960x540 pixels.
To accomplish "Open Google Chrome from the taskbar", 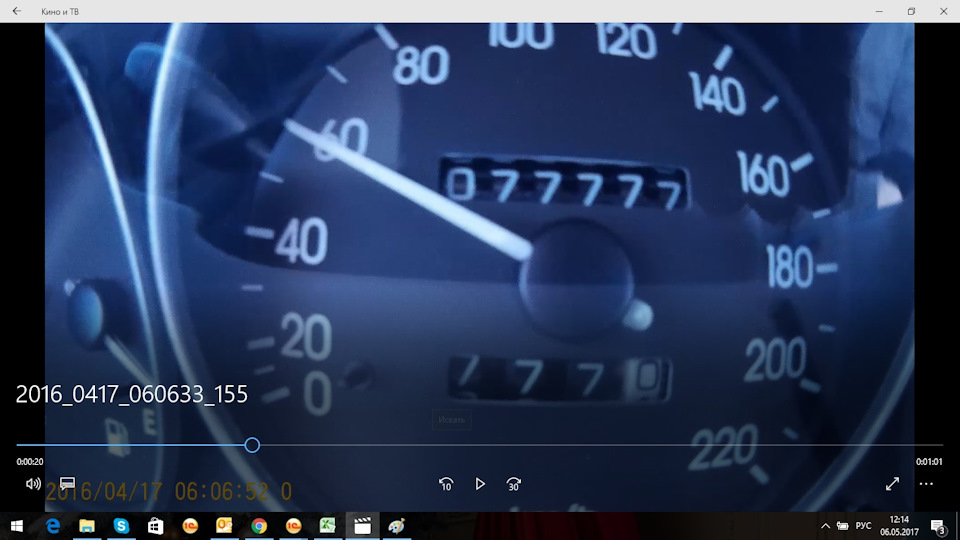I will pyautogui.click(x=259, y=526).
